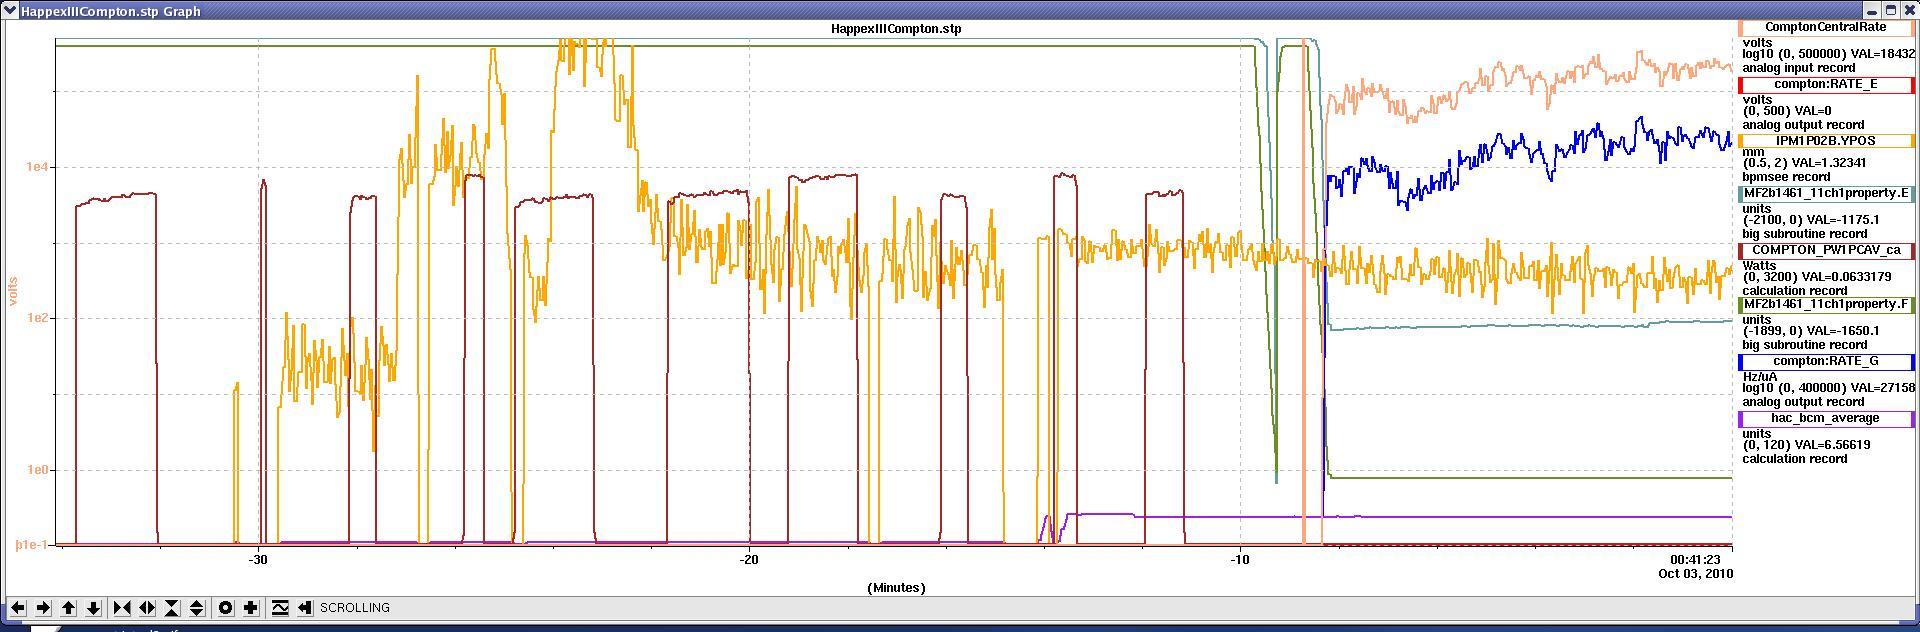The width and height of the screenshot is (1920, 632).
Task: Pan graph right with right arrow button
Action: point(43,607)
